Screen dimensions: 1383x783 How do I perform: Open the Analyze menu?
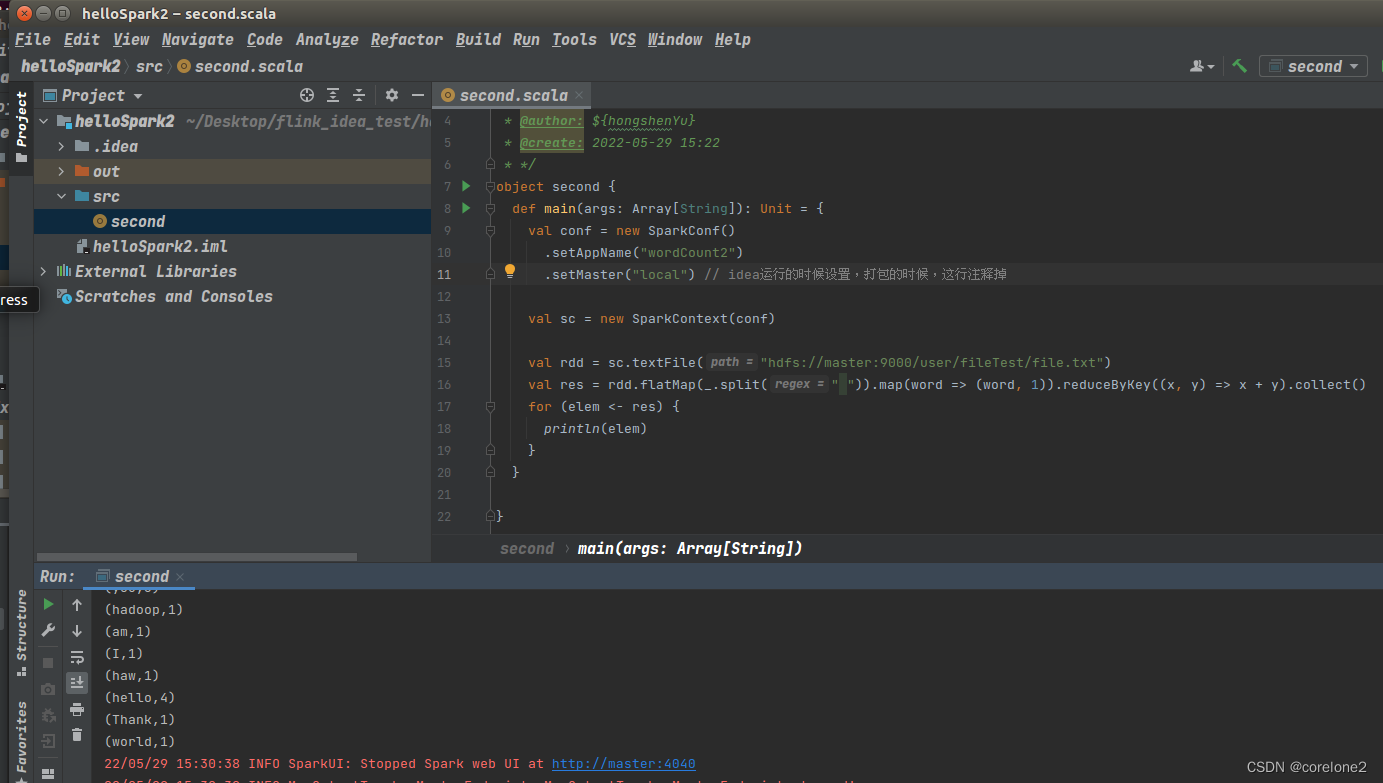327,39
